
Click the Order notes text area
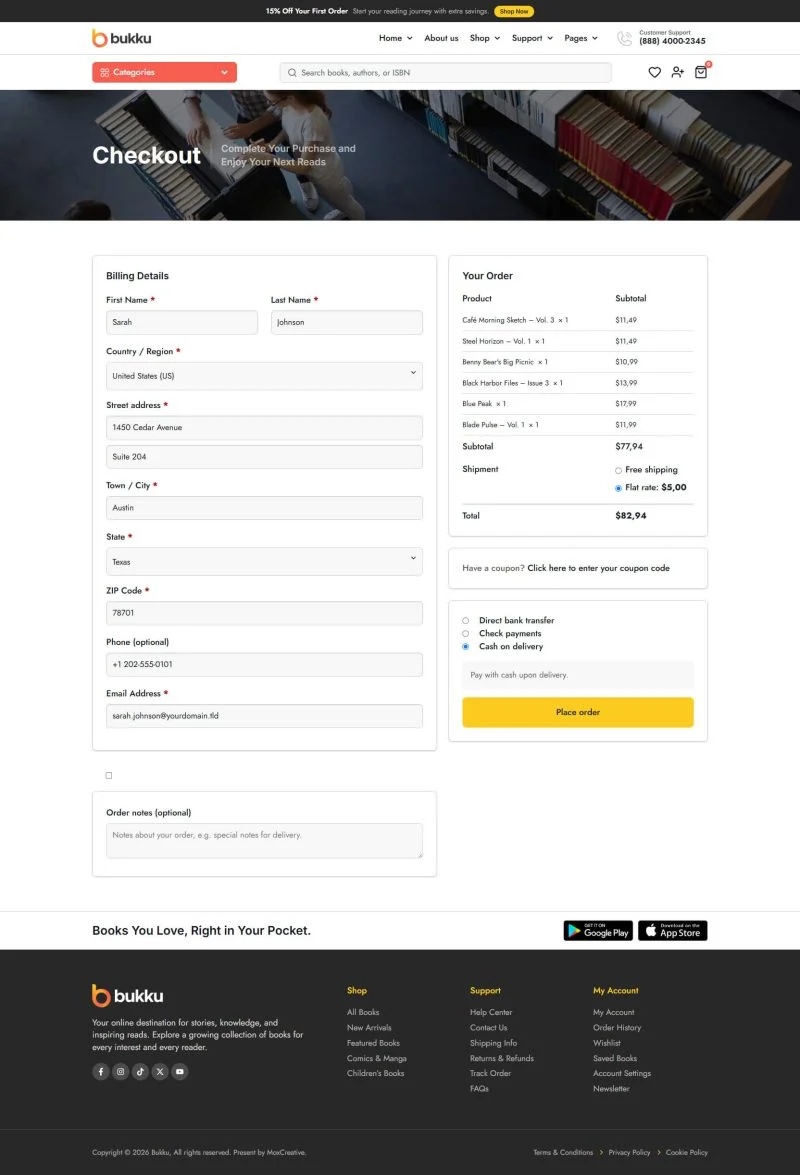[x=264, y=841]
